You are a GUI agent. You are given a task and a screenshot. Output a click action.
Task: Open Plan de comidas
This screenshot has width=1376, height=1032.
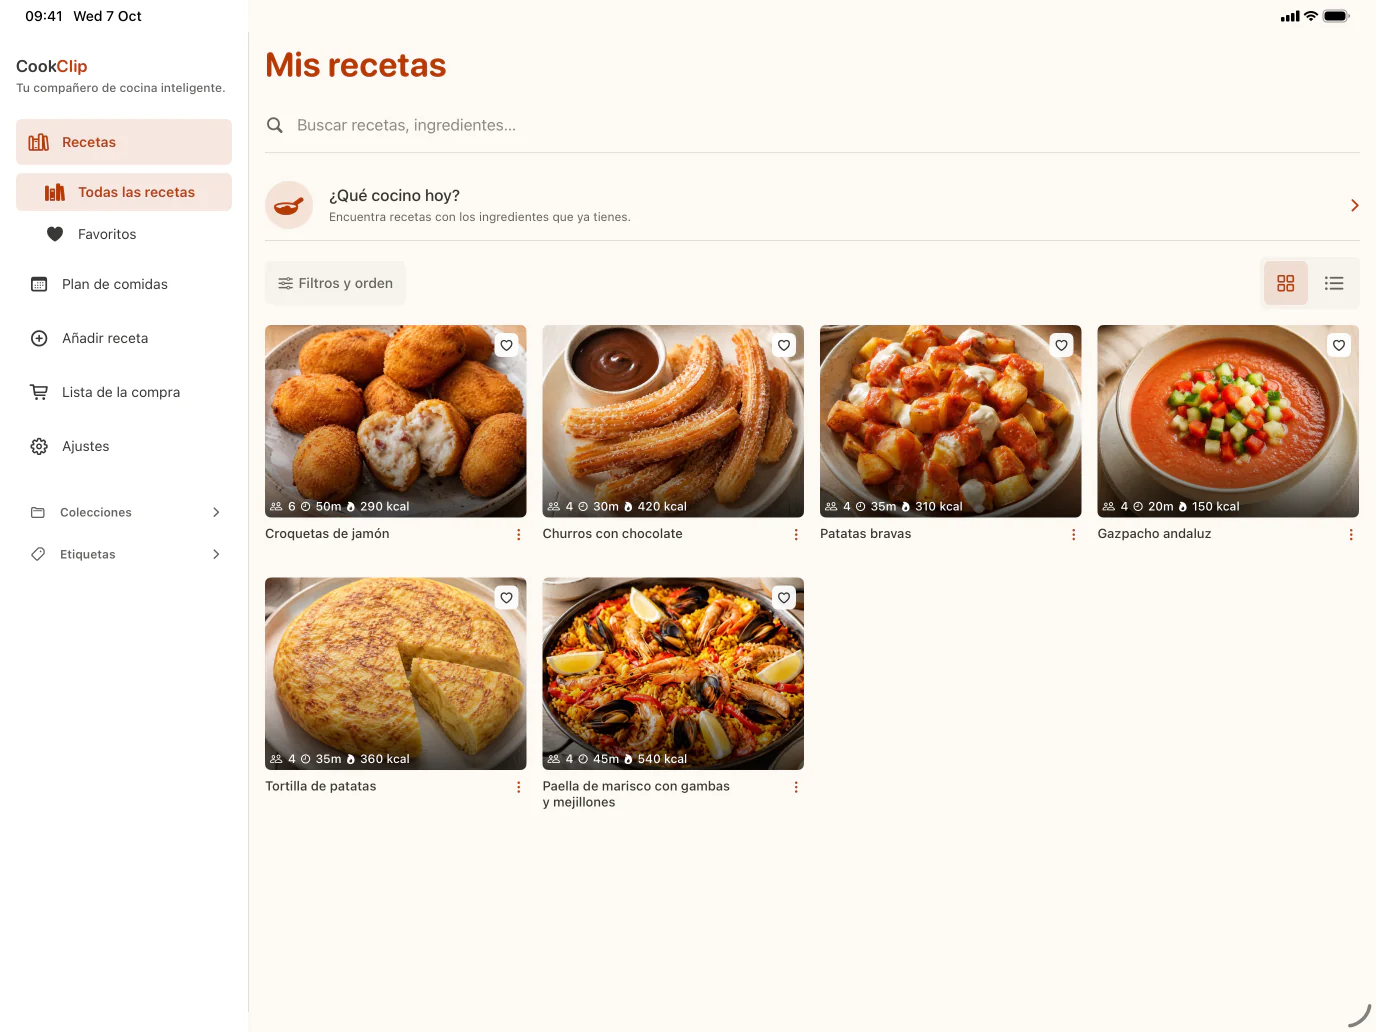point(124,284)
